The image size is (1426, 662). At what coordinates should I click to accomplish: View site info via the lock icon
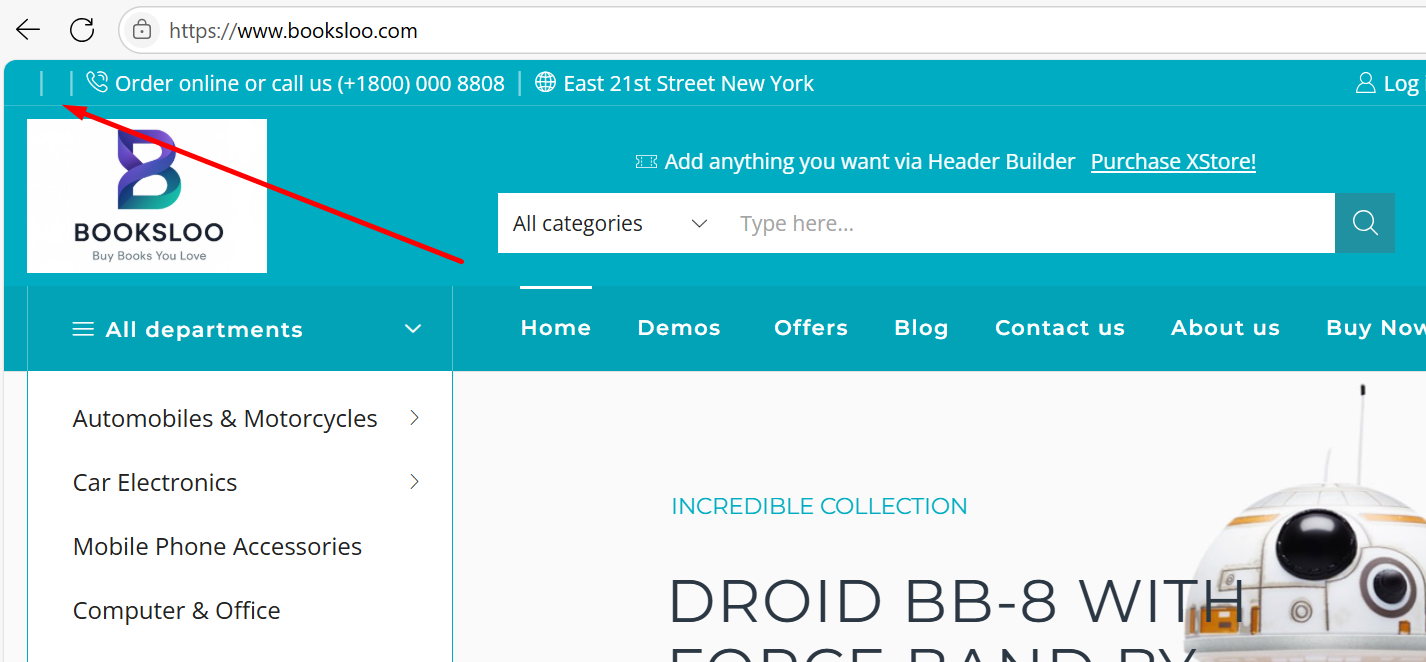click(x=143, y=30)
